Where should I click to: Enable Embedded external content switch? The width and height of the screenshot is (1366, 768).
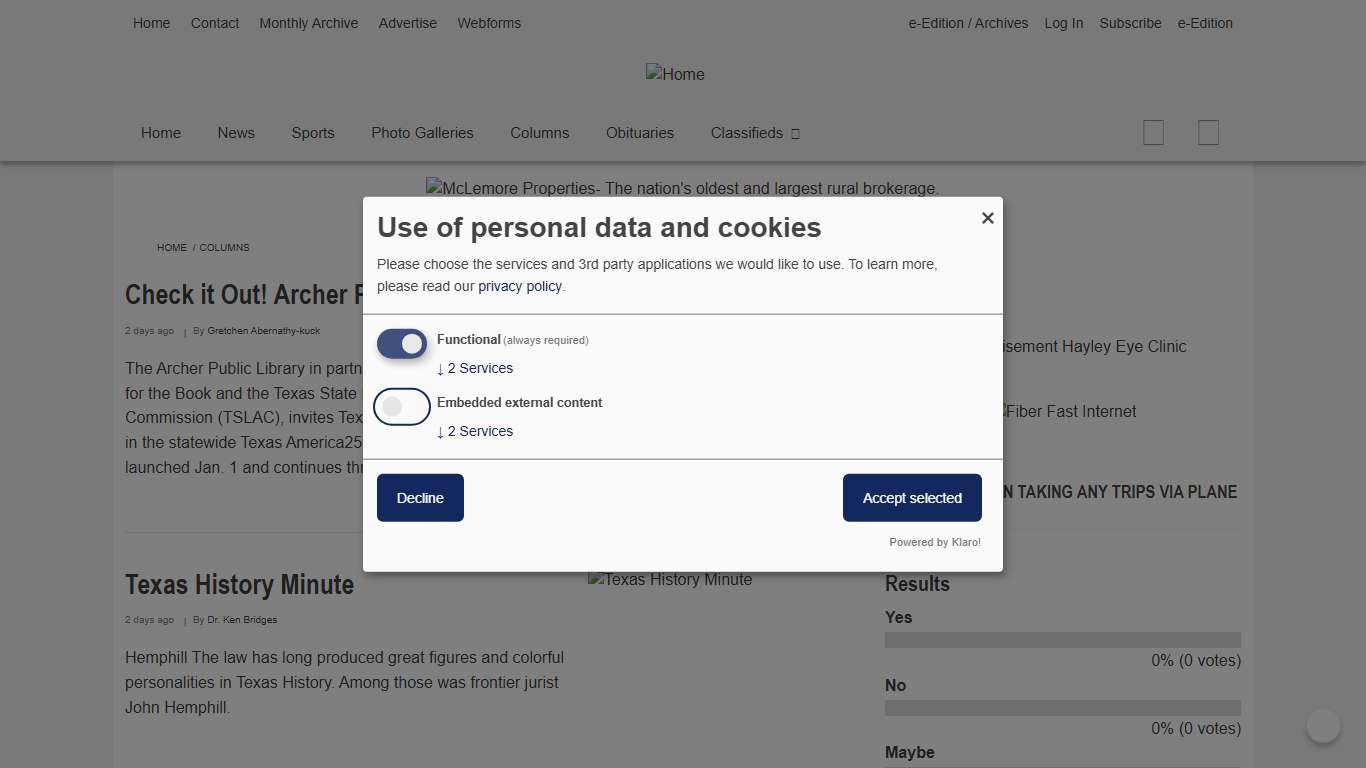402,407
